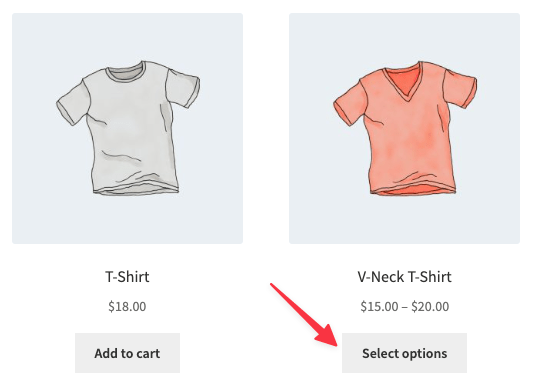
Task: Click the round collar of gray shirt
Action: pyautogui.click(x=125, y=72)
